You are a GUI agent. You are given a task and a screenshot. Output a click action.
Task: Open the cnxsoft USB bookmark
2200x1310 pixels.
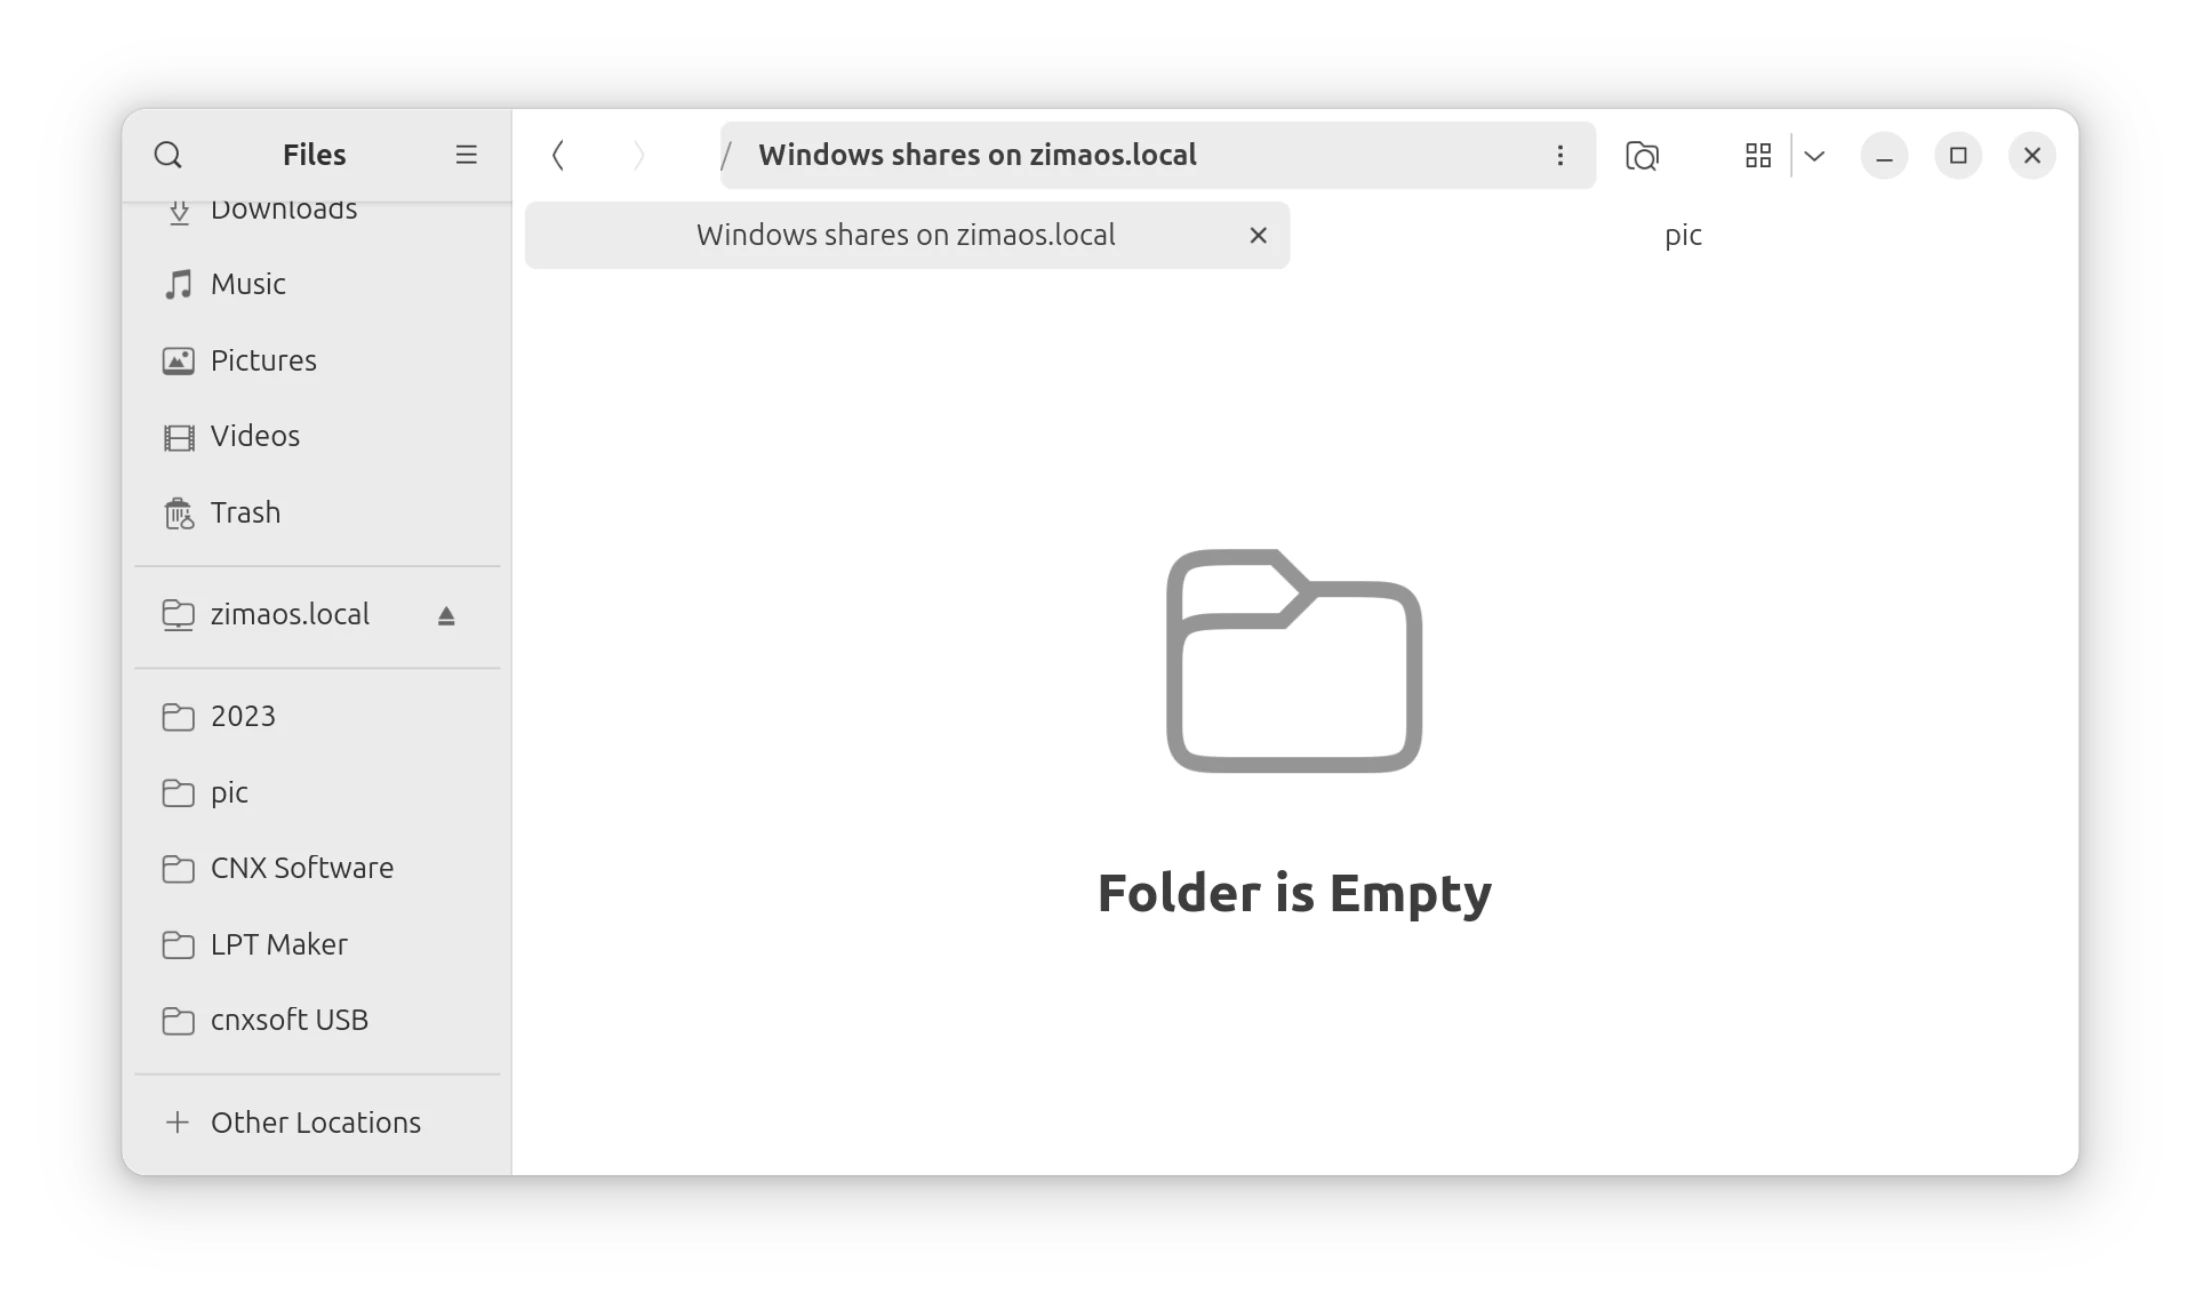click(317, 1020)
